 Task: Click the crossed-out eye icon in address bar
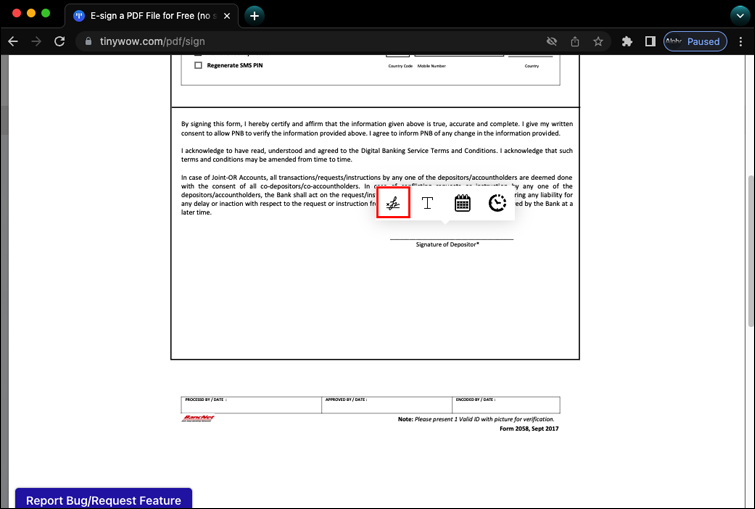[x=552, y=41]
